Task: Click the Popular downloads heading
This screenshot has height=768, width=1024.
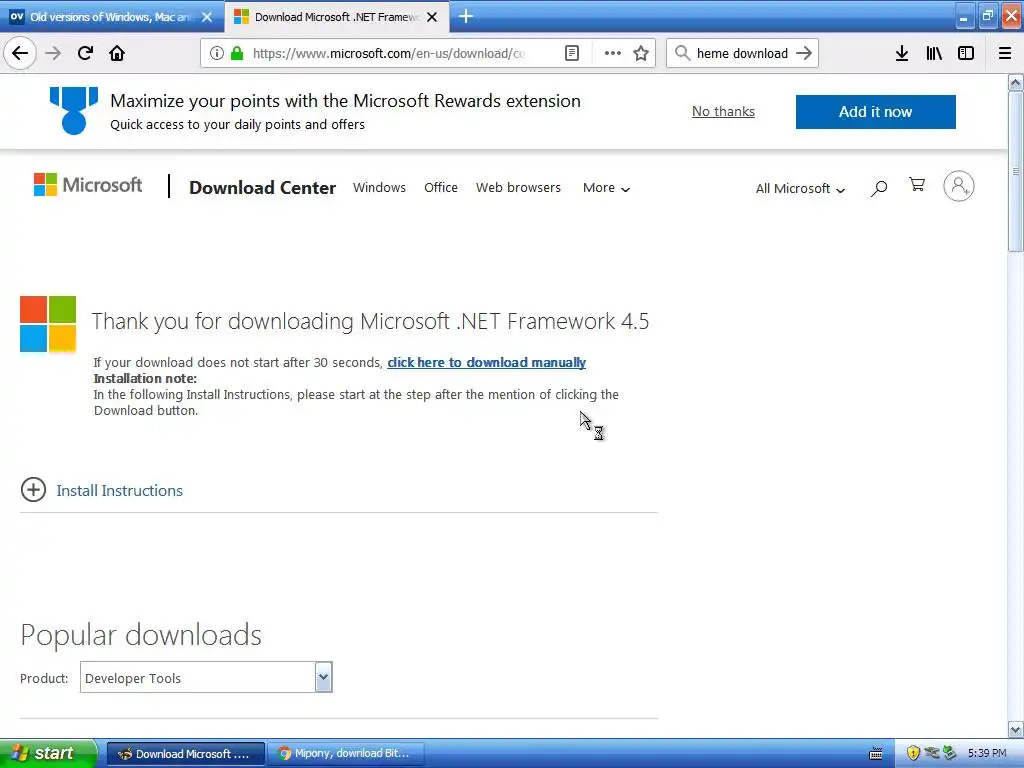Action: tap(141, 635)
